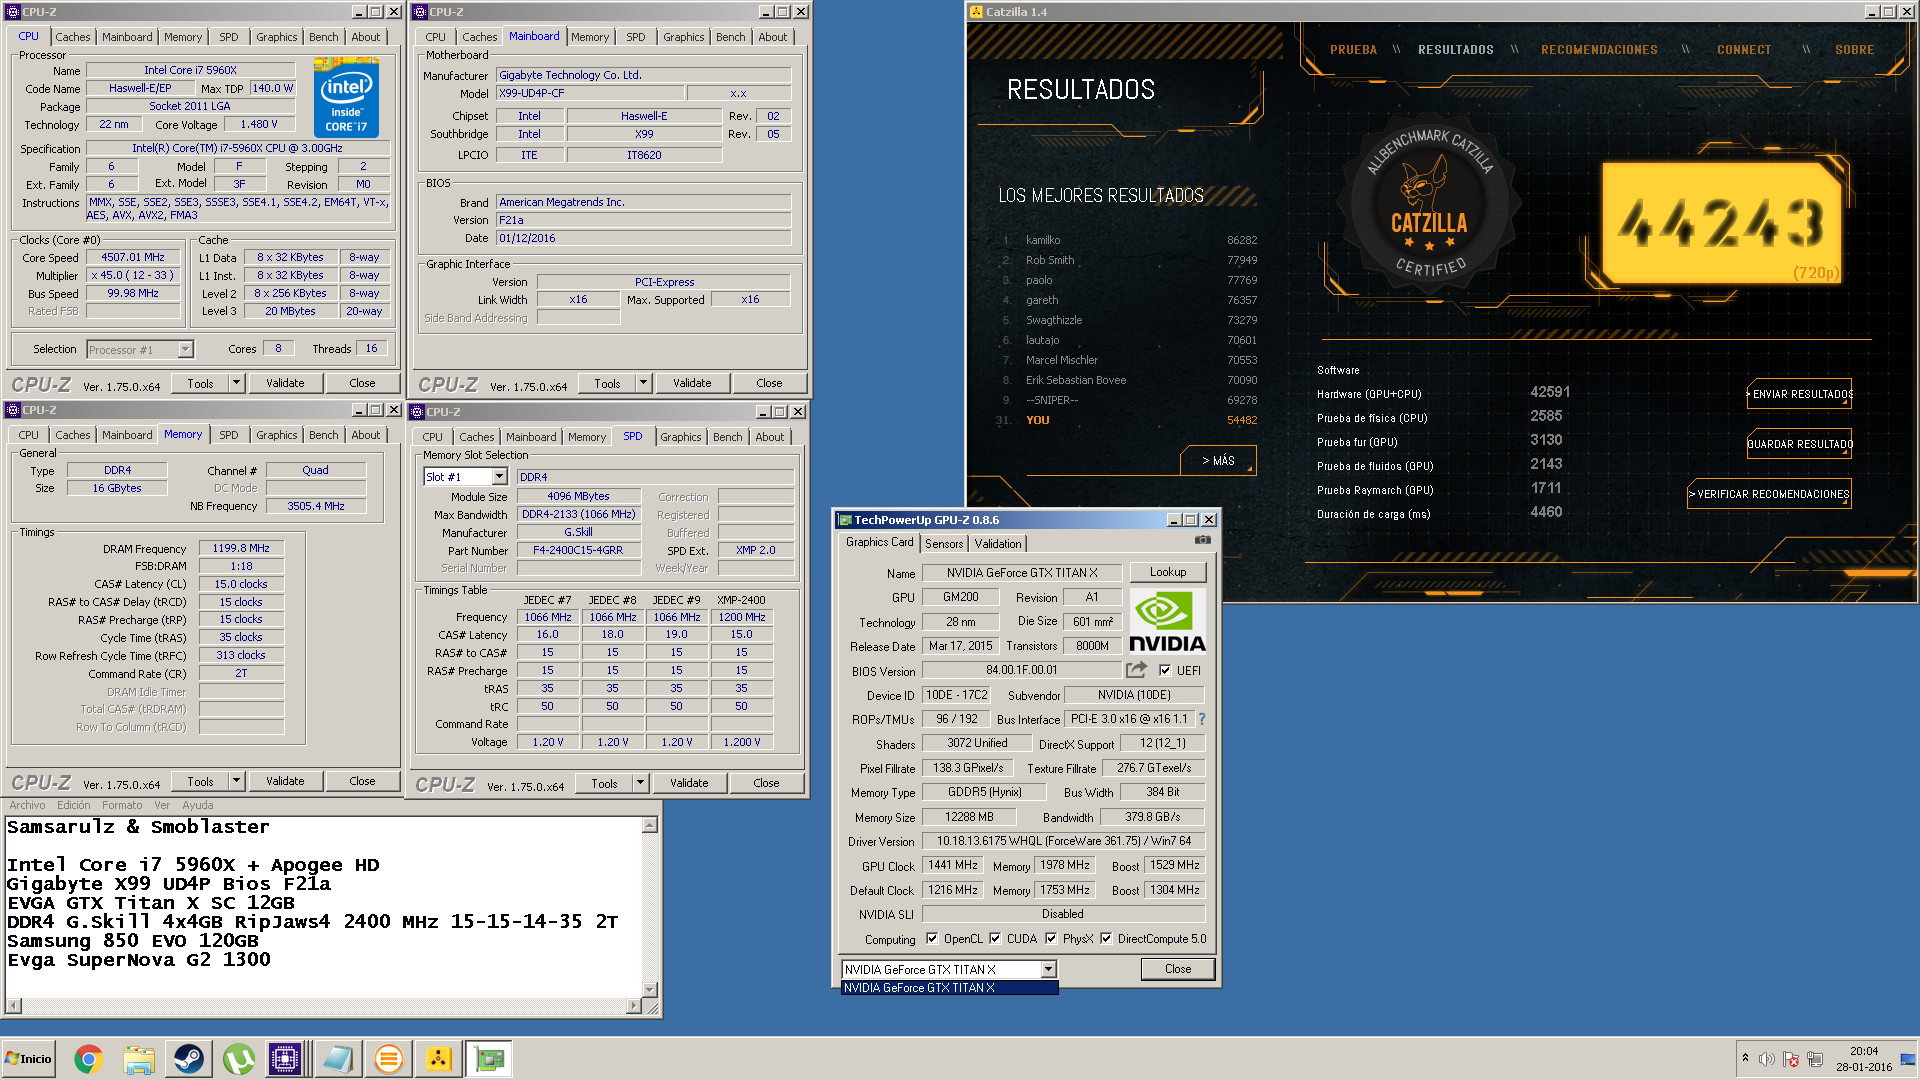The image size is (1920, 1080).
Task: Click Validate in the CPU-Z Mainboard window
Action: (692, 383)
